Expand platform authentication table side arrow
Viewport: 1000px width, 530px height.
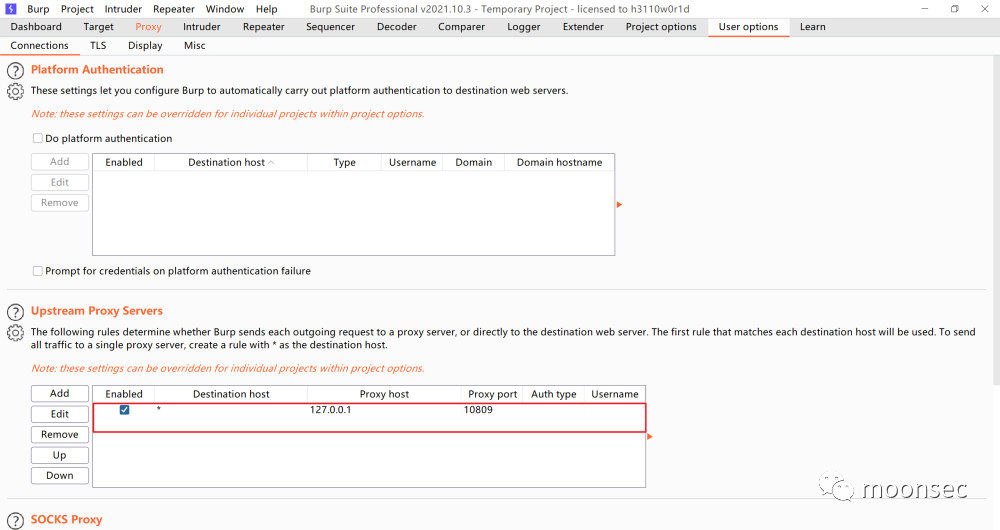coord(619,205)
